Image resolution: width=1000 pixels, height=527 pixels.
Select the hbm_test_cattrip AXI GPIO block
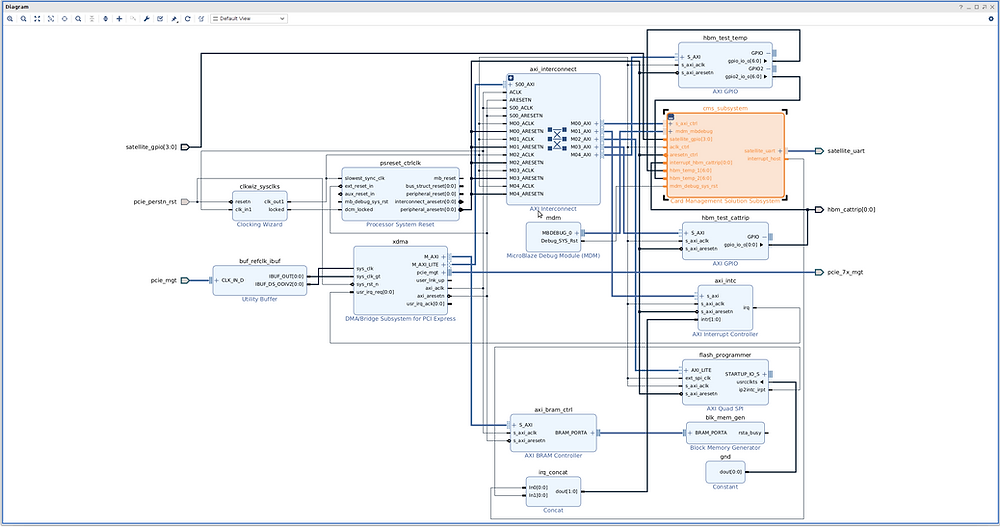(725, 241)
